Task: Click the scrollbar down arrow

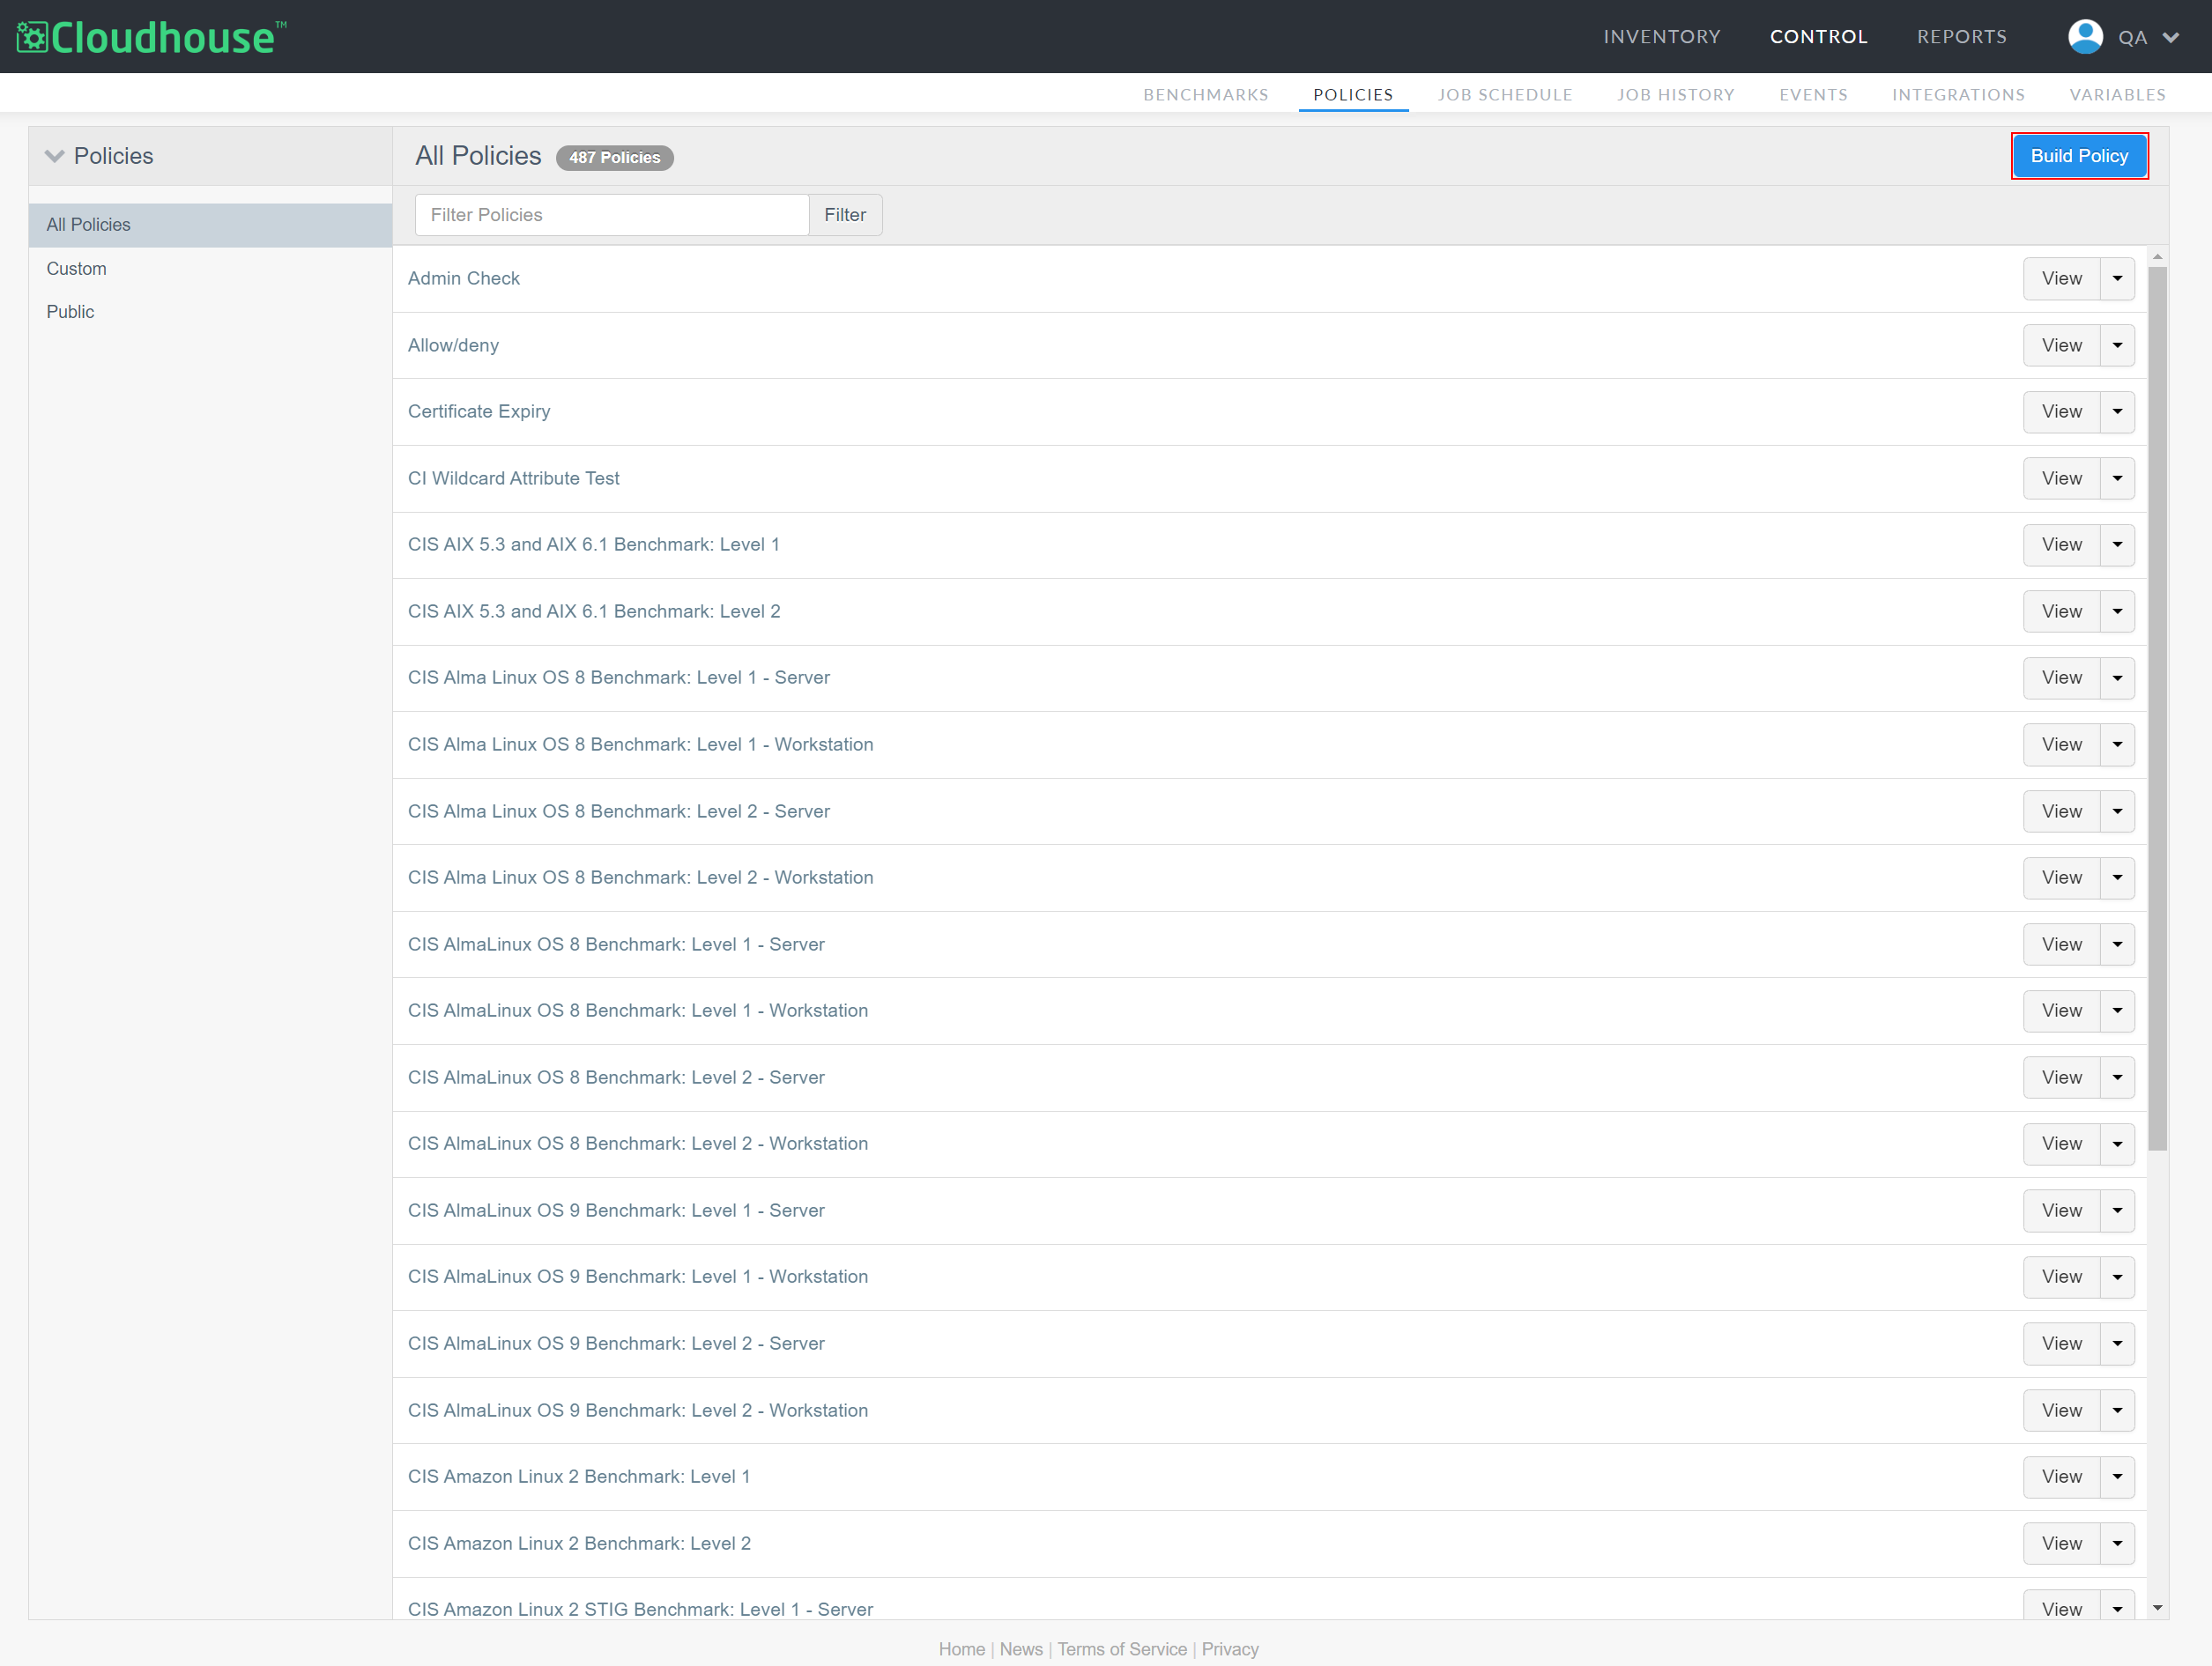Action: [x=2157, y=1608]
